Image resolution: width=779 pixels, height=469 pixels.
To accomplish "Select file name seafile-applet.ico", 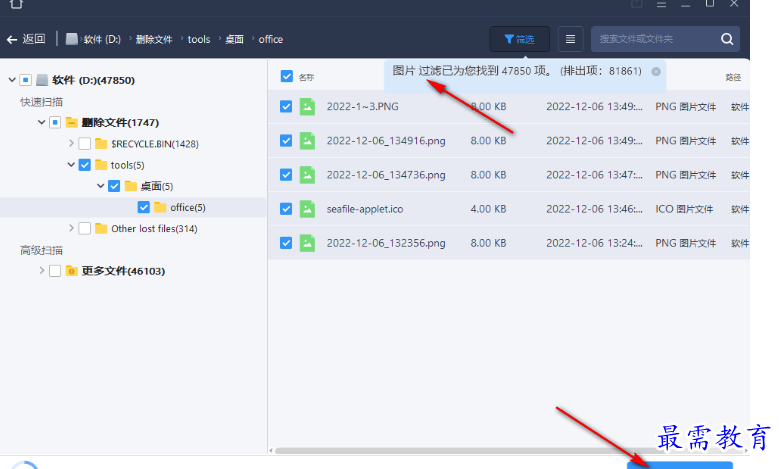I will point(365,209).
